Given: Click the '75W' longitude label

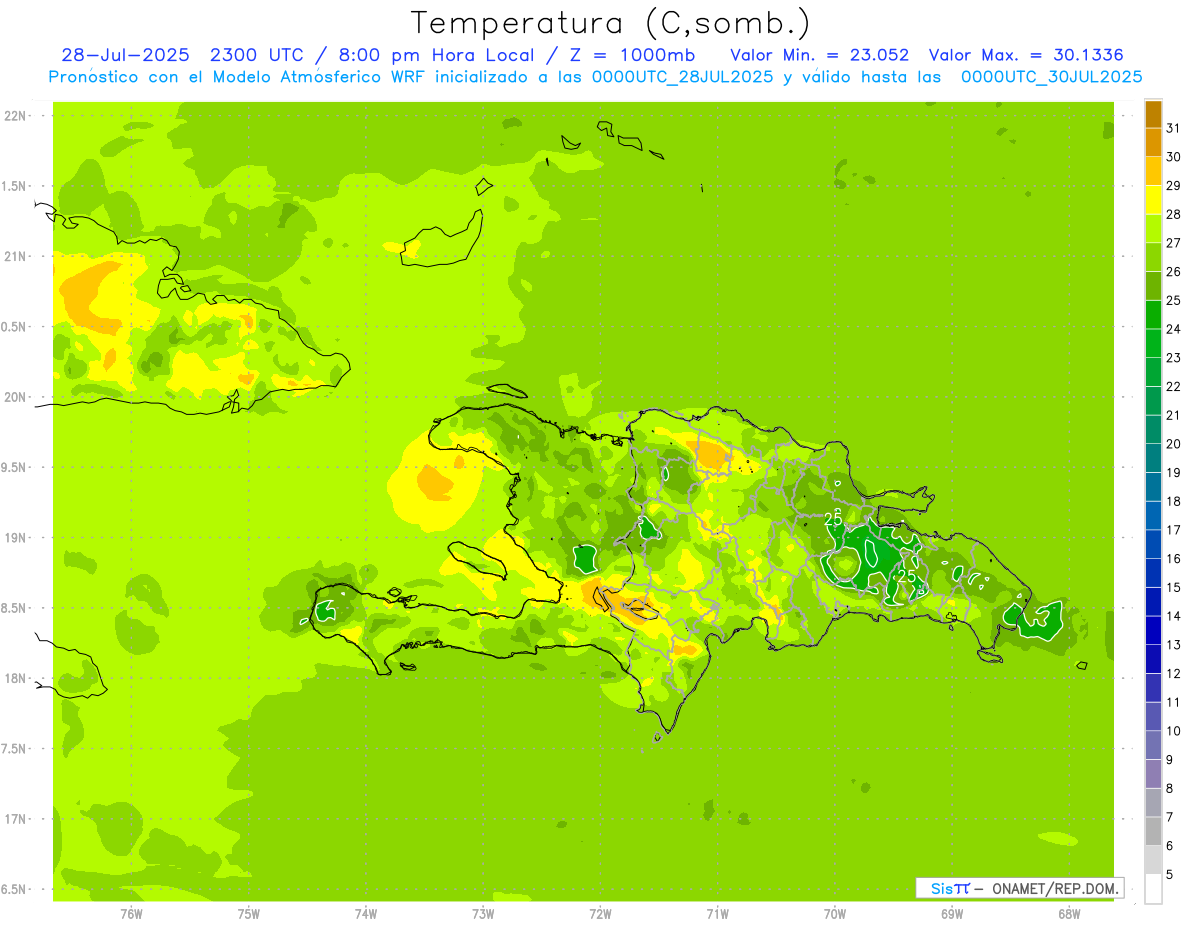Looking at the screenshot, I should [x=248, y=914].
